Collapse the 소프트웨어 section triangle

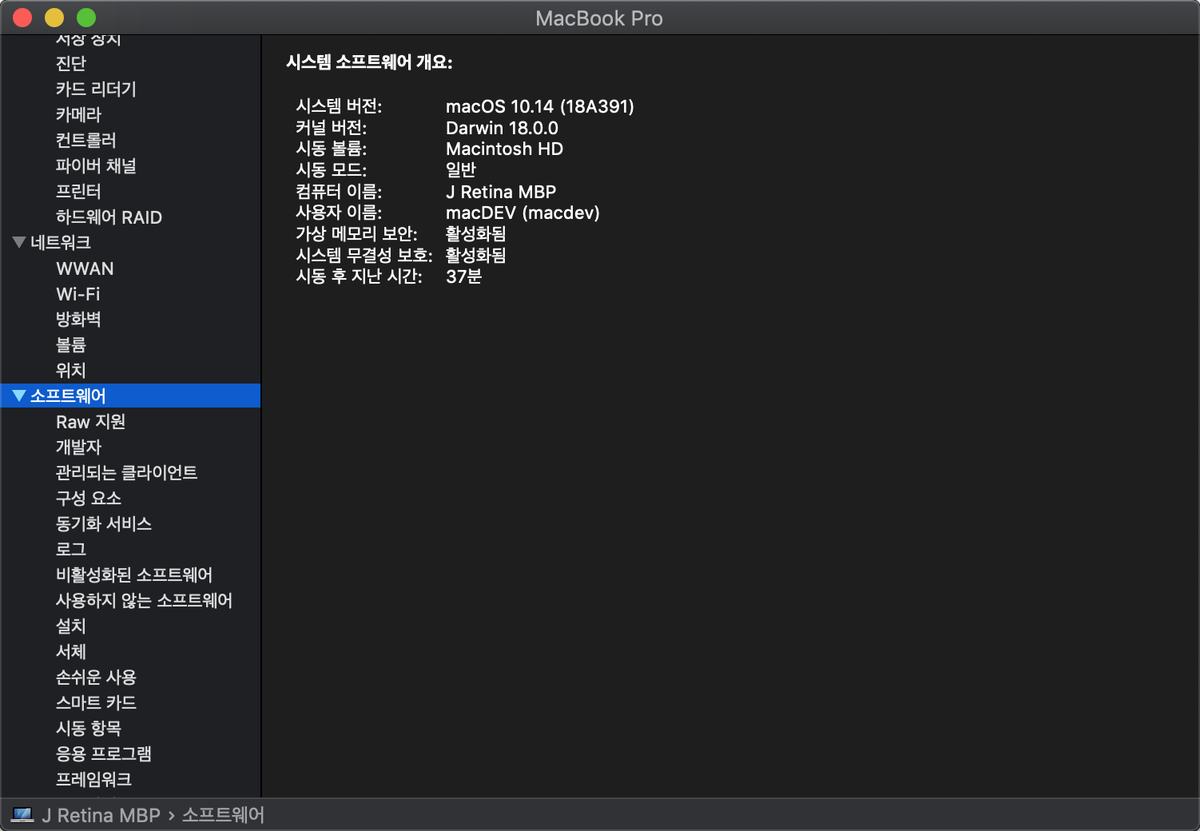[x=19, y=396]
